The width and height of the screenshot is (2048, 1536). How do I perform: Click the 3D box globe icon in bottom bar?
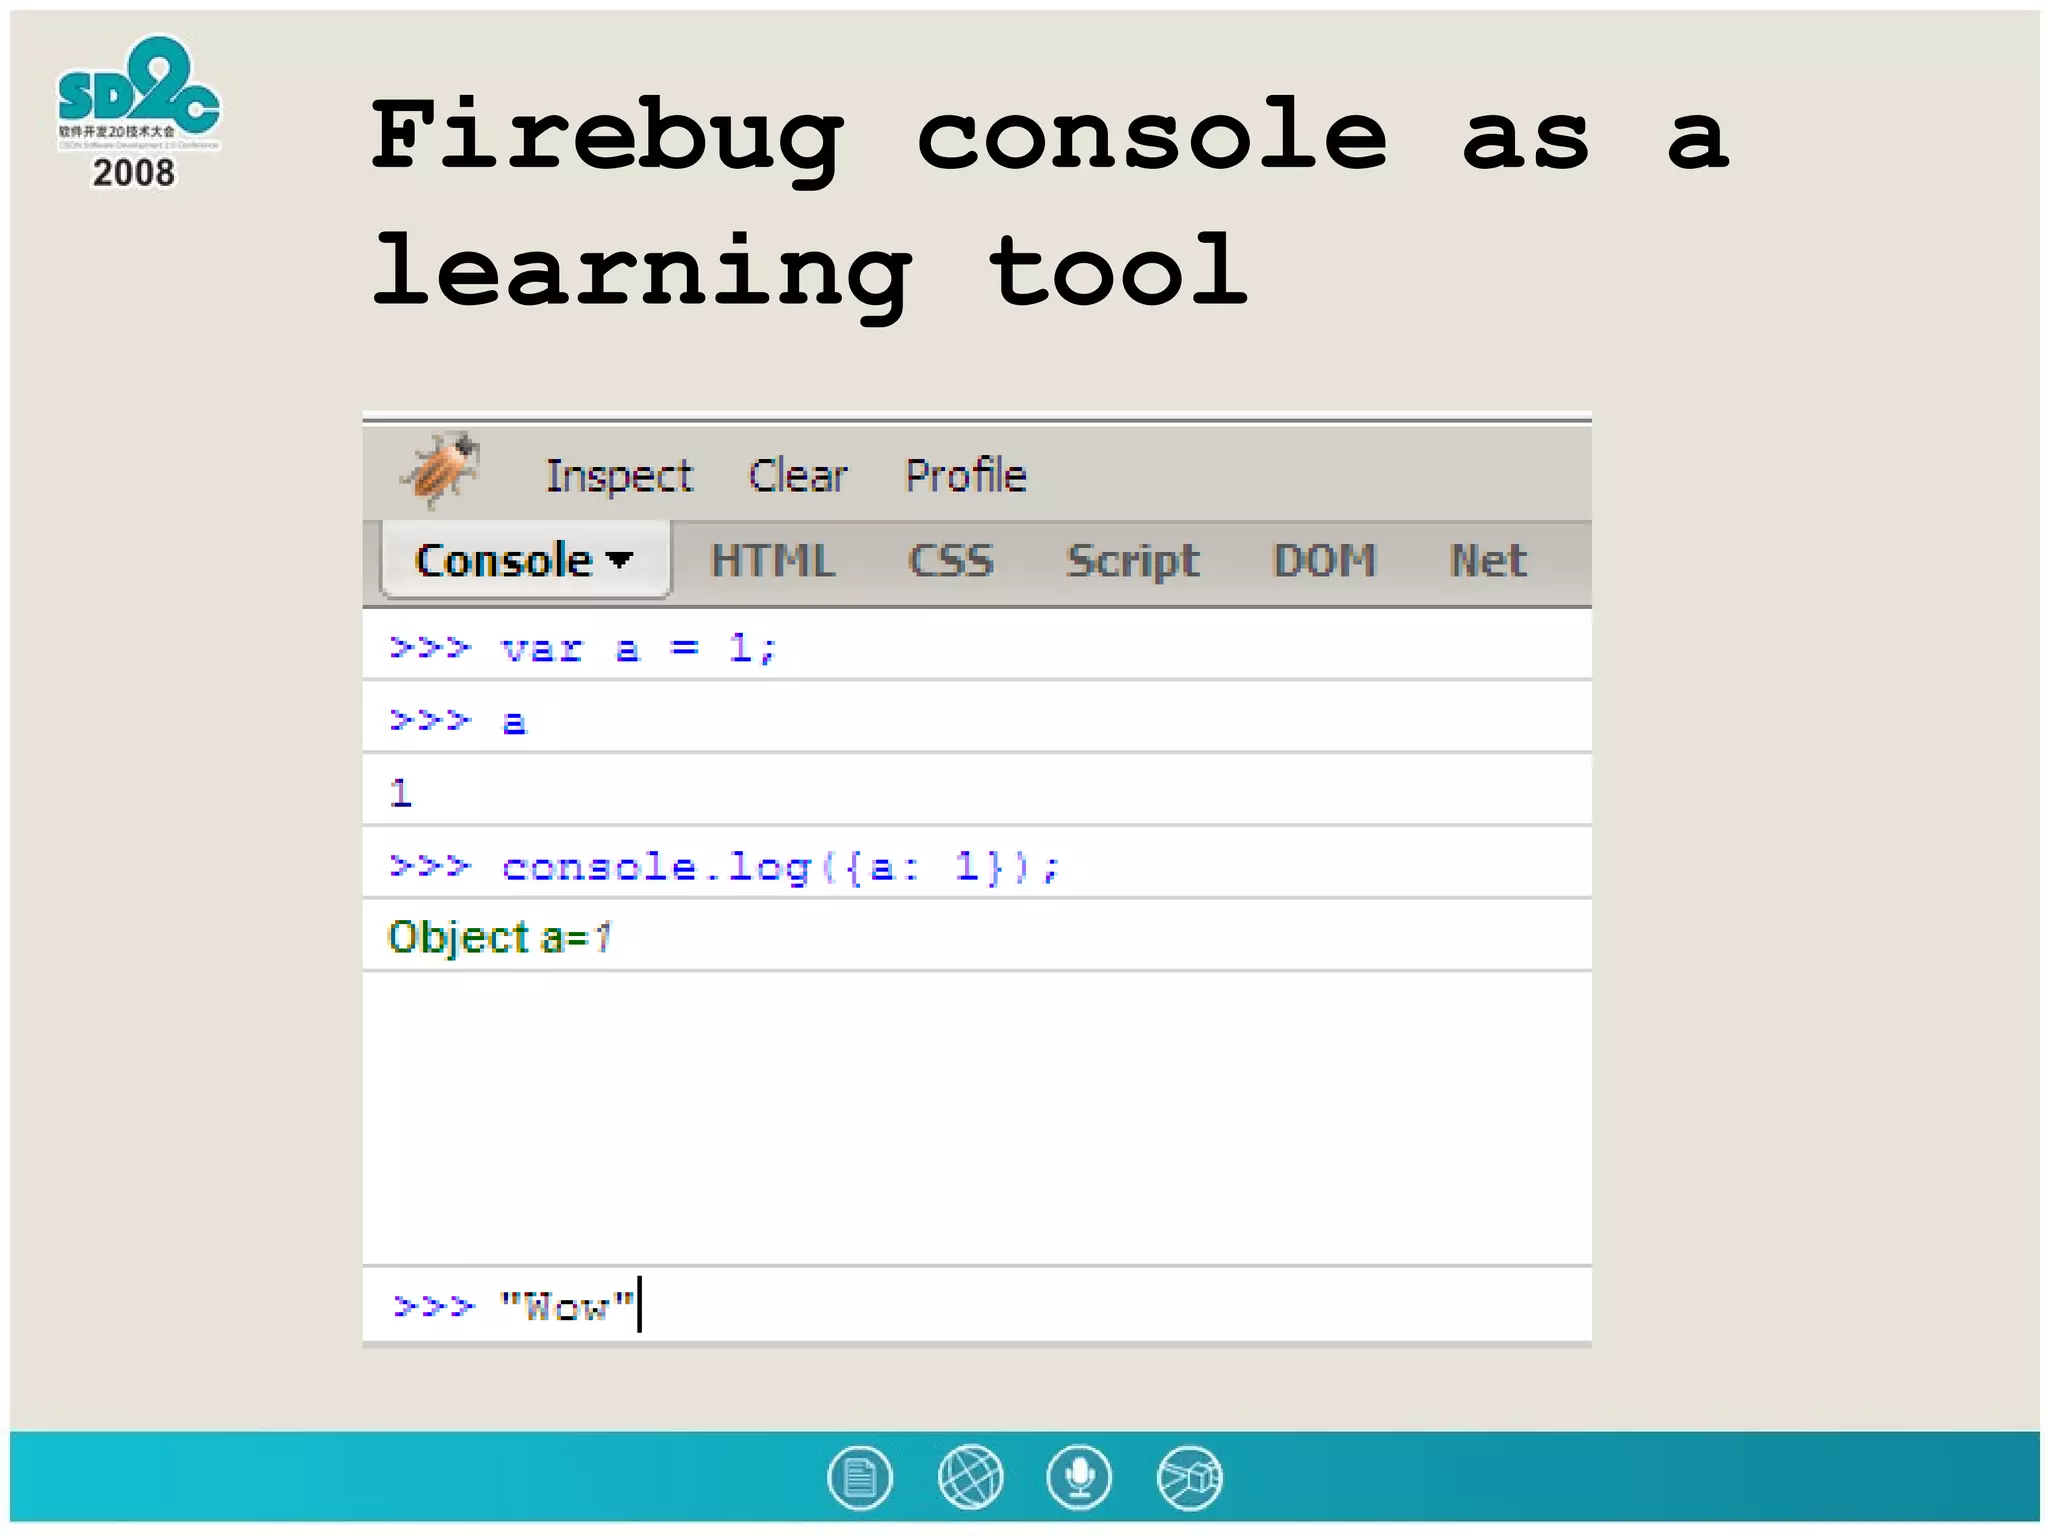1189,1477
